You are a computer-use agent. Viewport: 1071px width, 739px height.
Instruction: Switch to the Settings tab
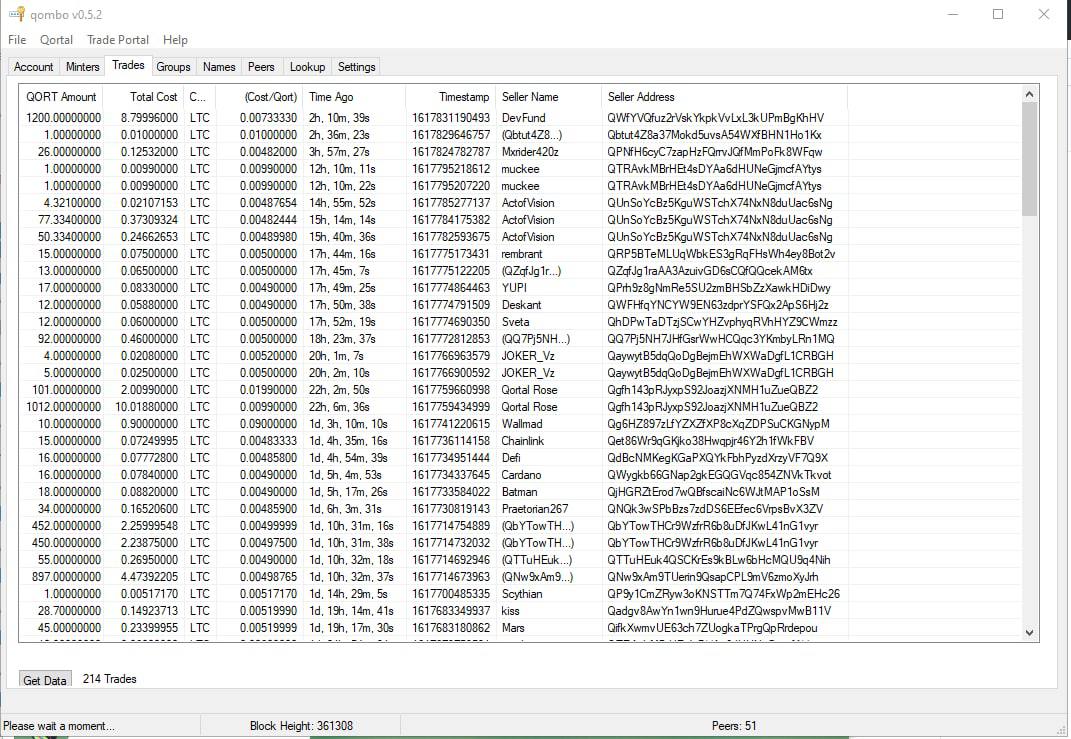click(x=356, y=67)
